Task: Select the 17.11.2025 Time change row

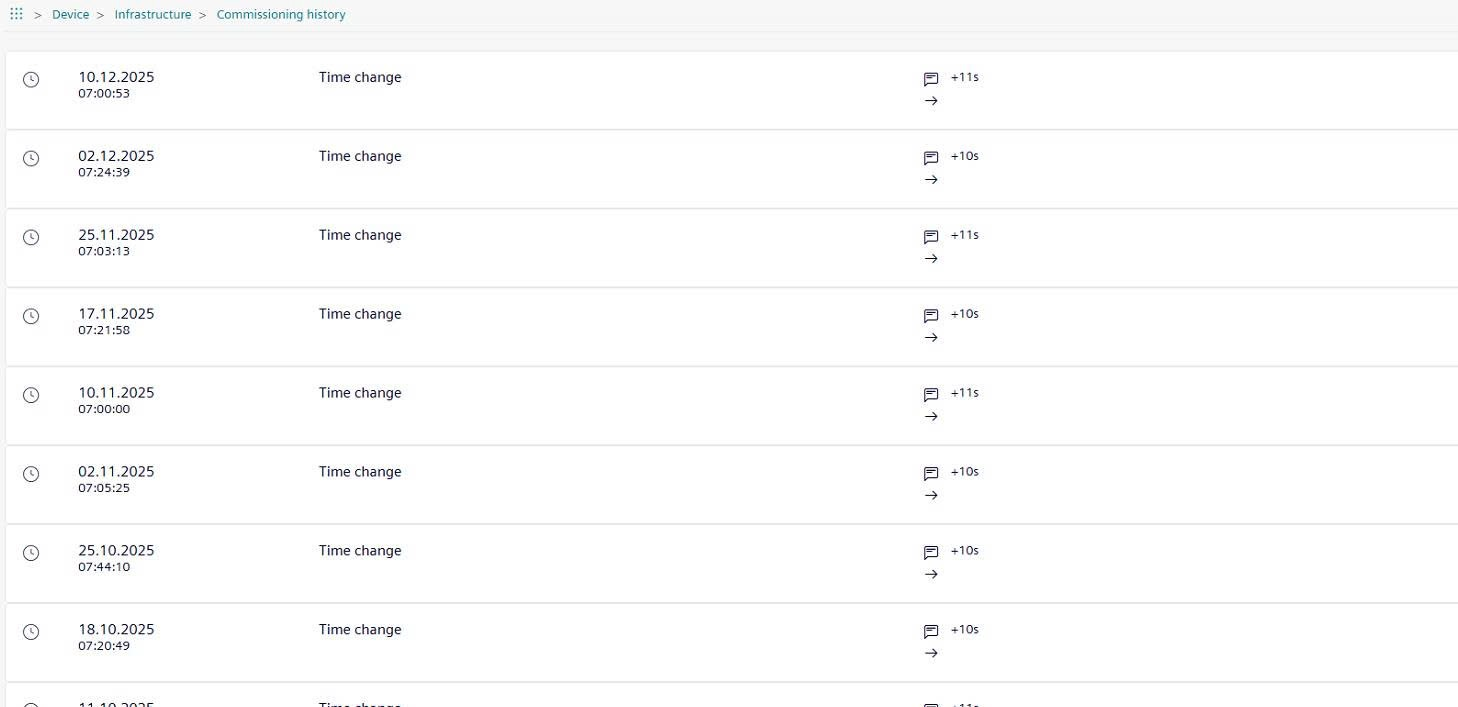Action: pos(600,327)
